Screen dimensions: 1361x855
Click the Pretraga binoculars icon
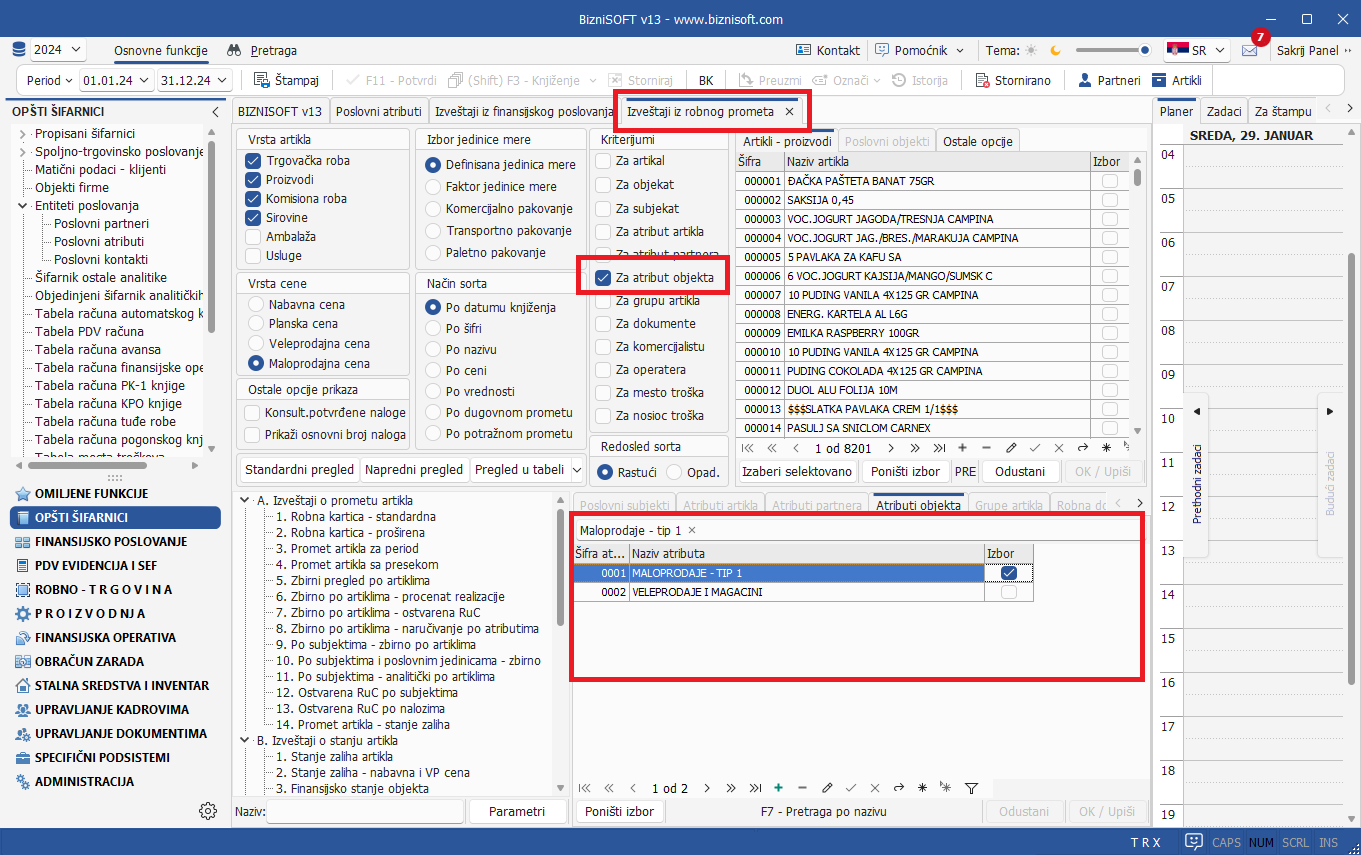click(234, 50)
